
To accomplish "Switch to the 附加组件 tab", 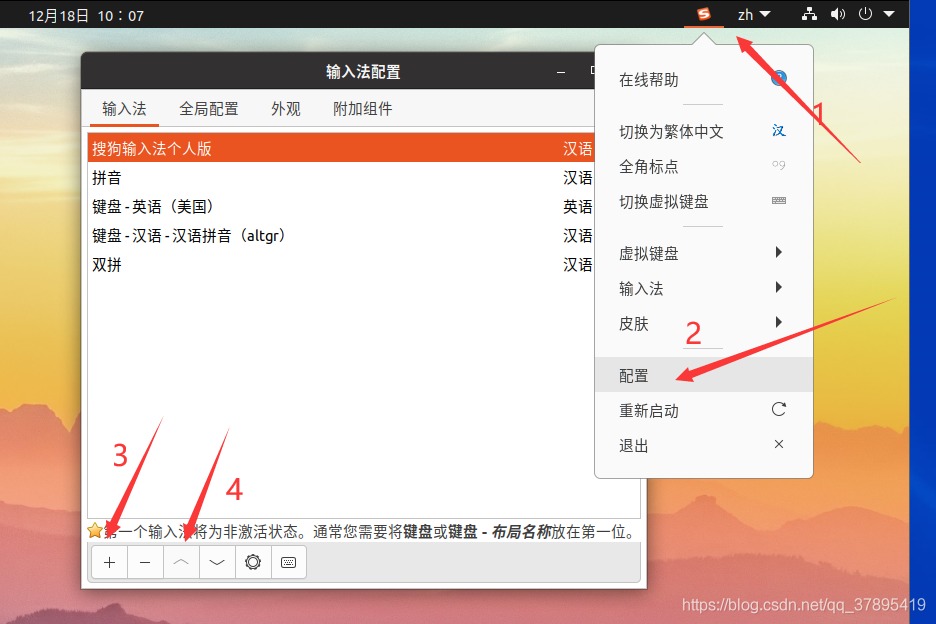I will point(362,109).
